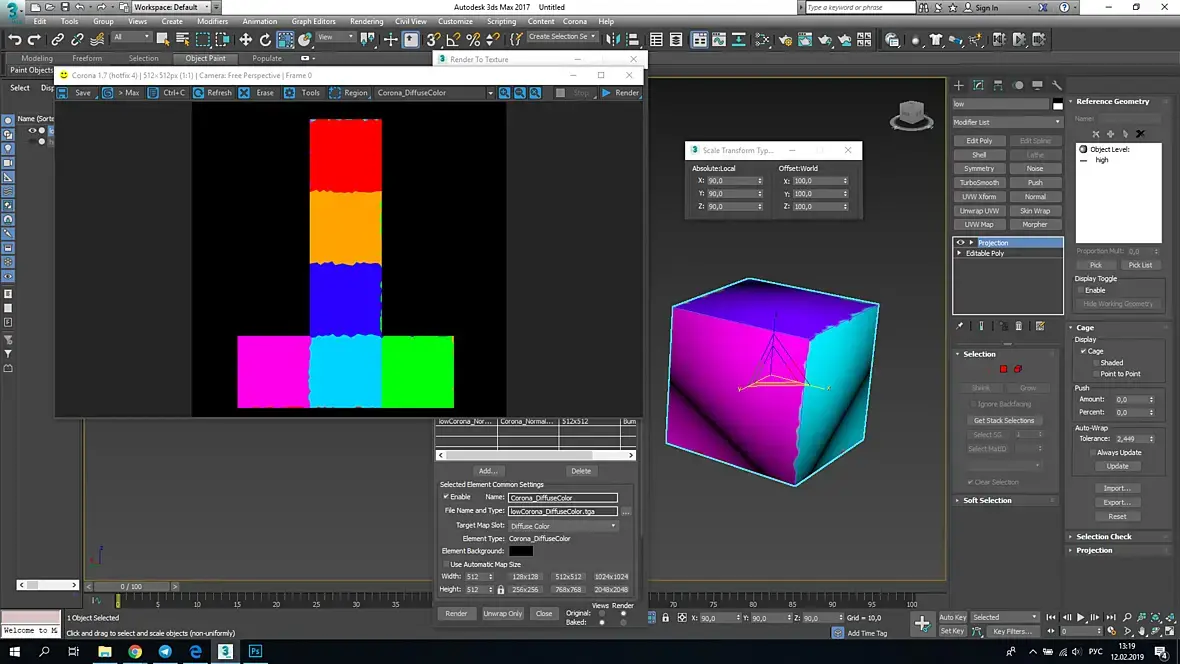
Task: Switch to the Freeform ribbon tab
Action: pos(87,58)
